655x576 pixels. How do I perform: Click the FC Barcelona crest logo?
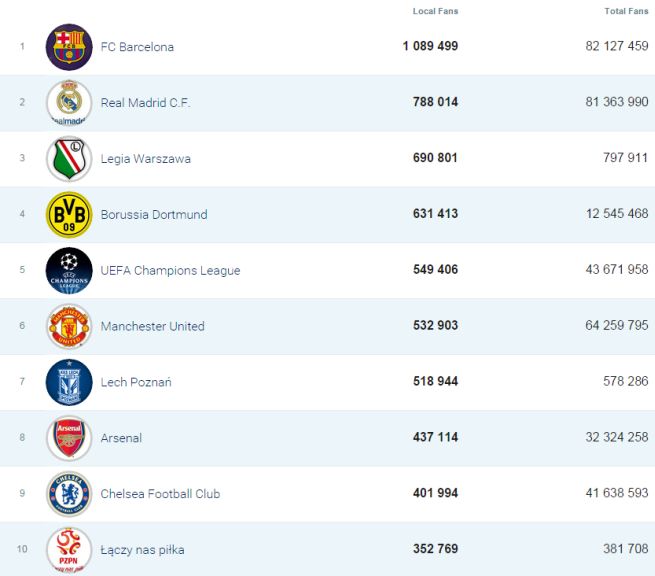tap(69, 47)
